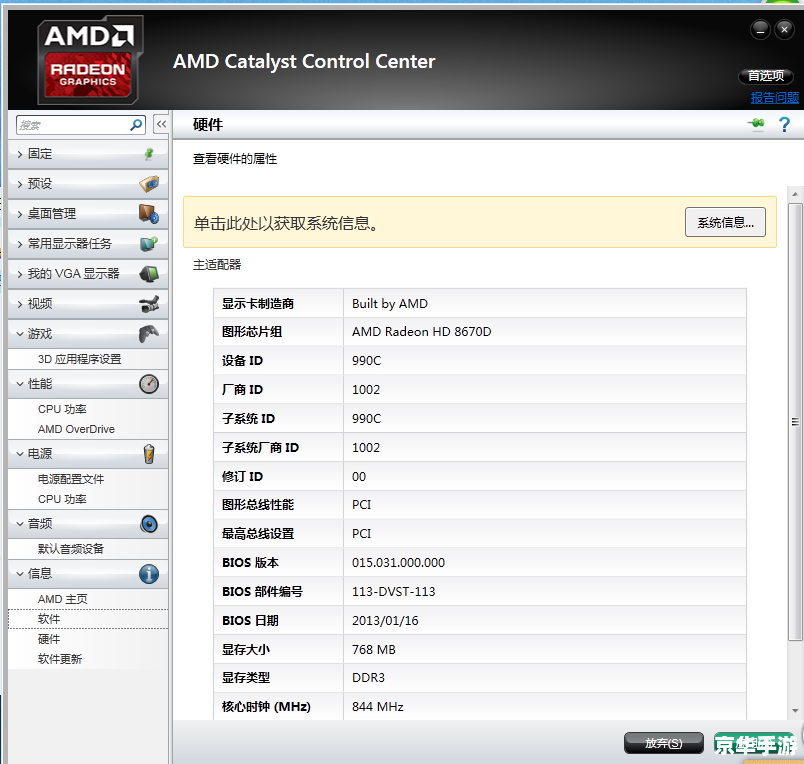Click the 报告问题 link

tap(774, 97)
